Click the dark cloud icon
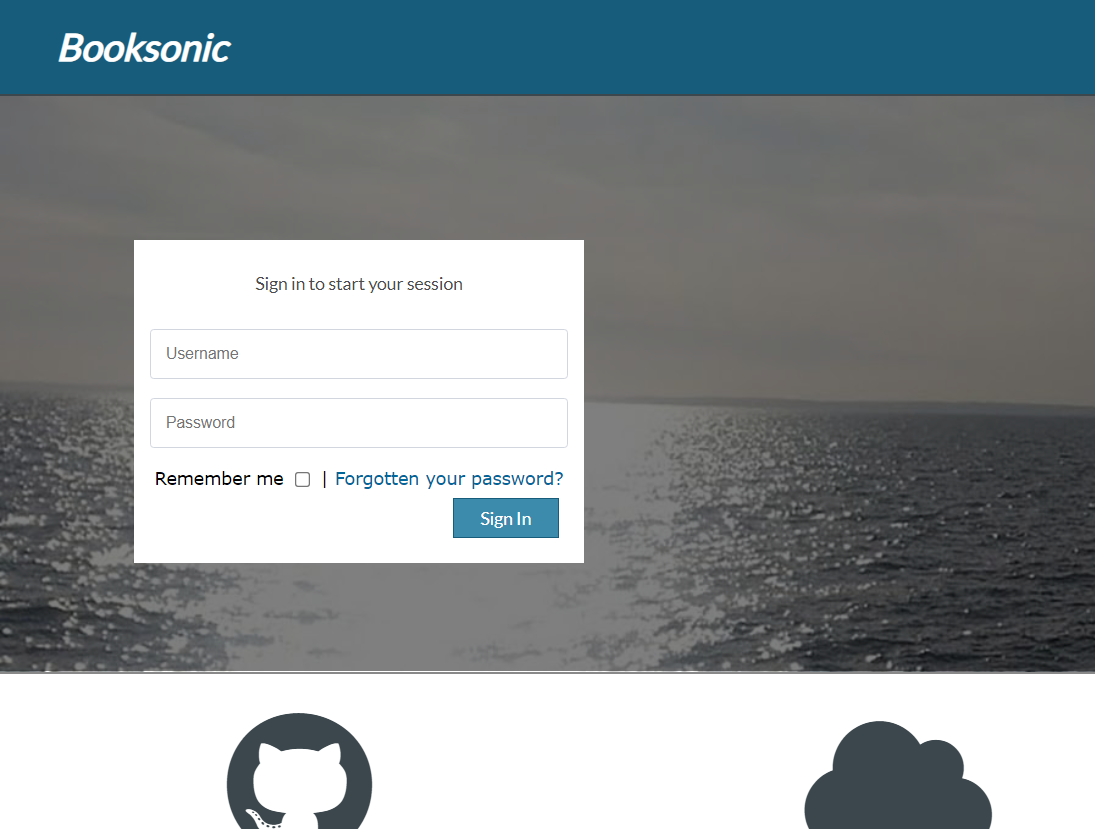Viewport: 1095px width, 829px height. pos(898,775)
